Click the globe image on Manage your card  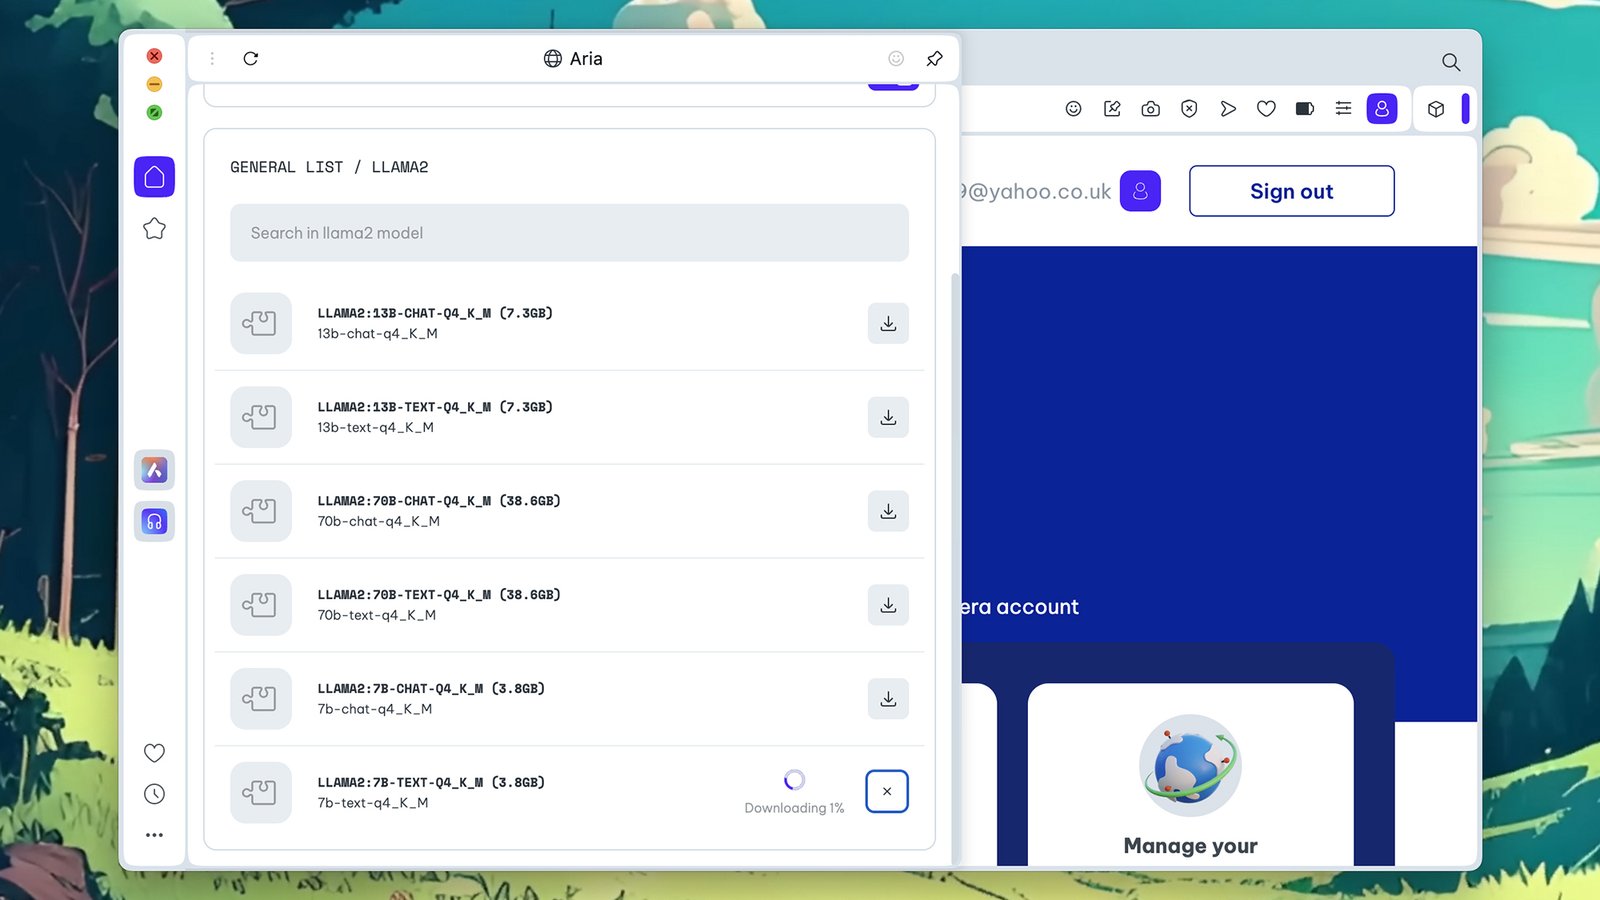(1190, 765)
